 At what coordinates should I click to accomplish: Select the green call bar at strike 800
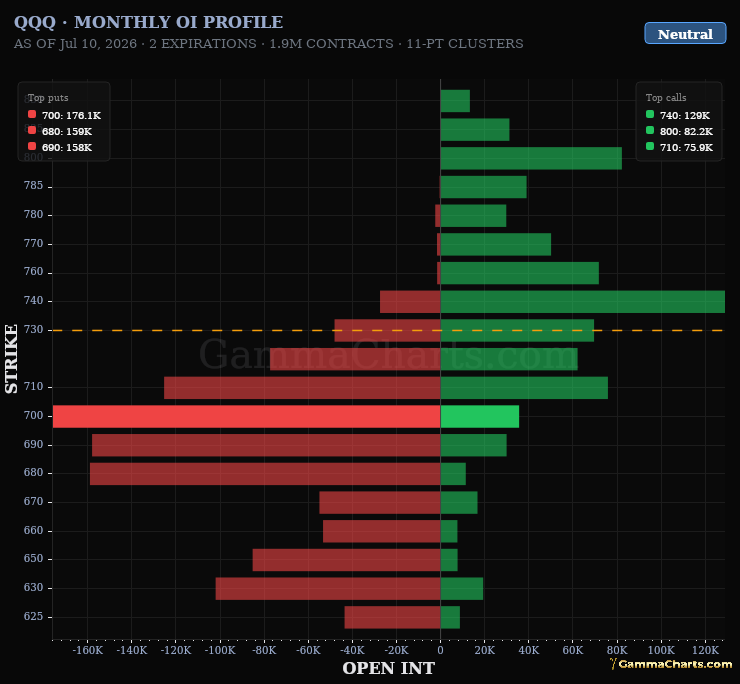pos(531,158)
